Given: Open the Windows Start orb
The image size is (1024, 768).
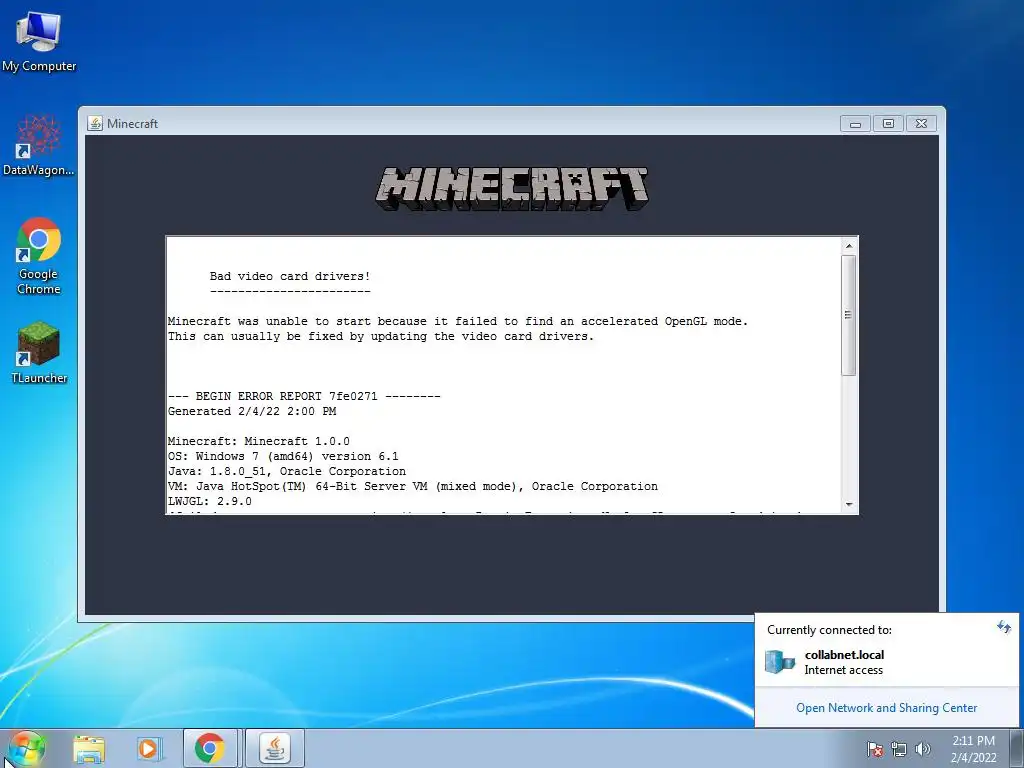Looking at the screenshot, I should pos(25,748).
